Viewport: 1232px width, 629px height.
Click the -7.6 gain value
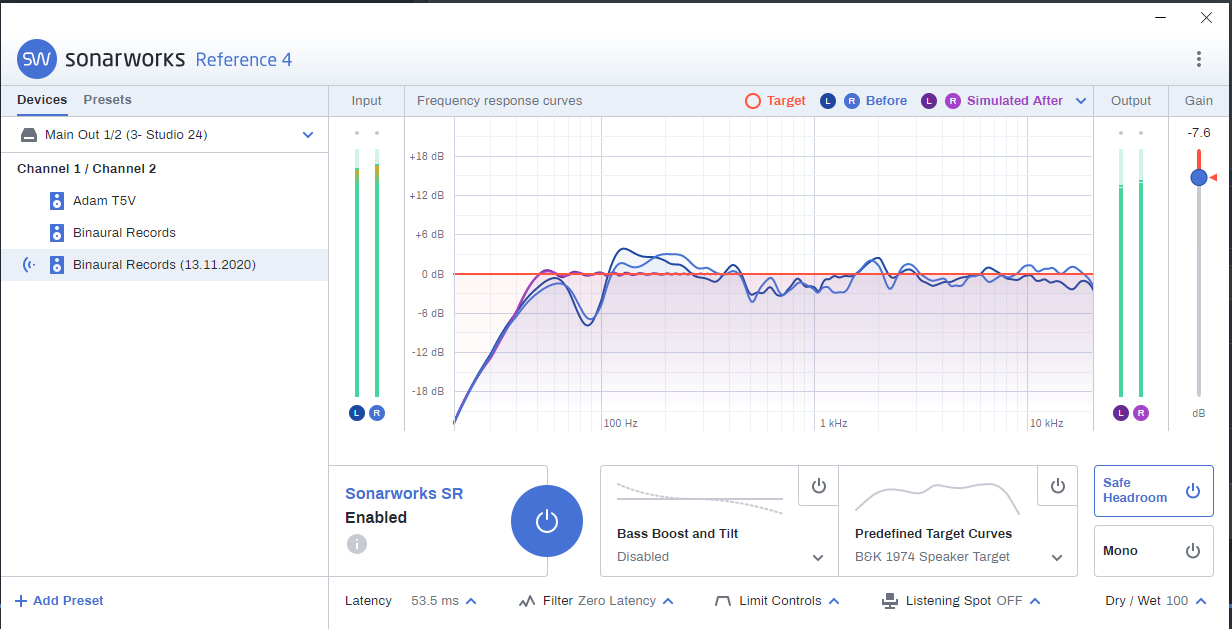[x=1199, y=132]
